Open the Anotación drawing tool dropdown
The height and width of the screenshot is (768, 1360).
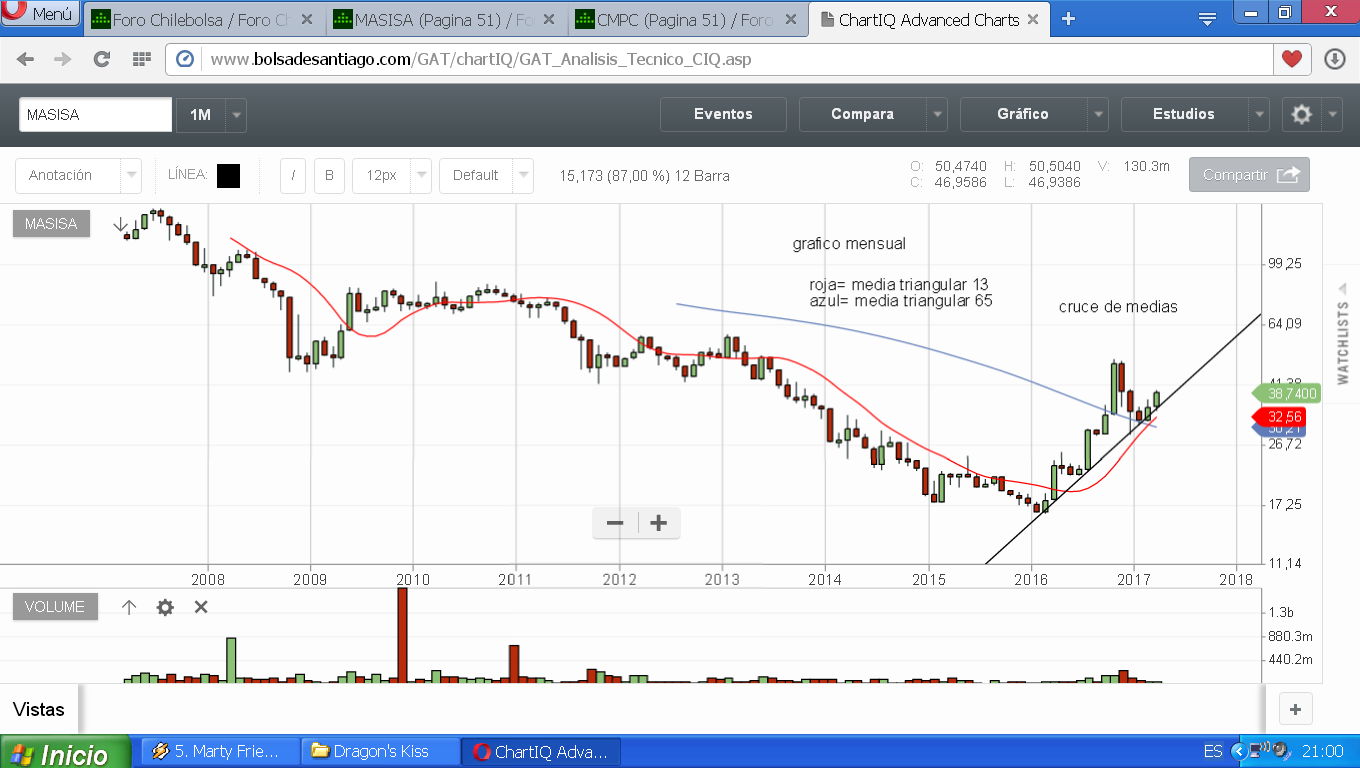coord(78,175)
